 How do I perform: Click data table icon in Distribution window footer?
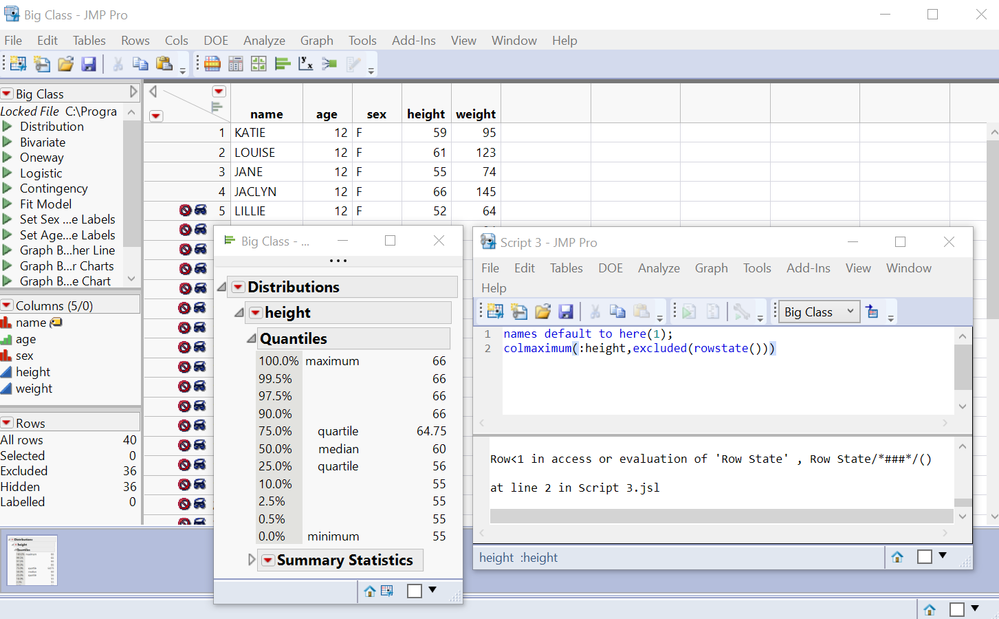tap(387, 591)
